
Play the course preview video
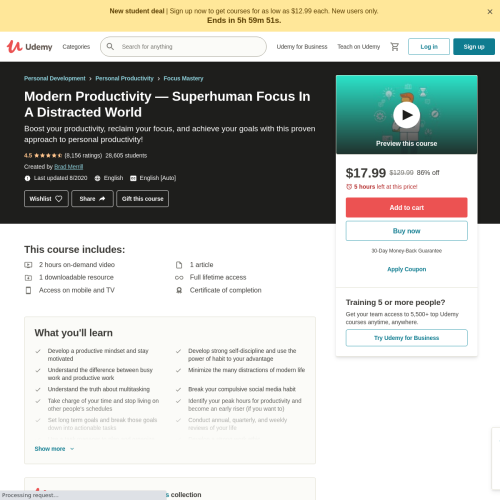(406, 115)
